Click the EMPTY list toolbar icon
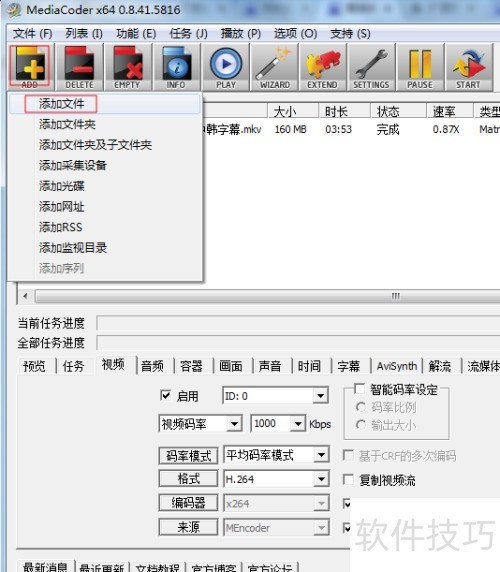 (x=127, y=67)
